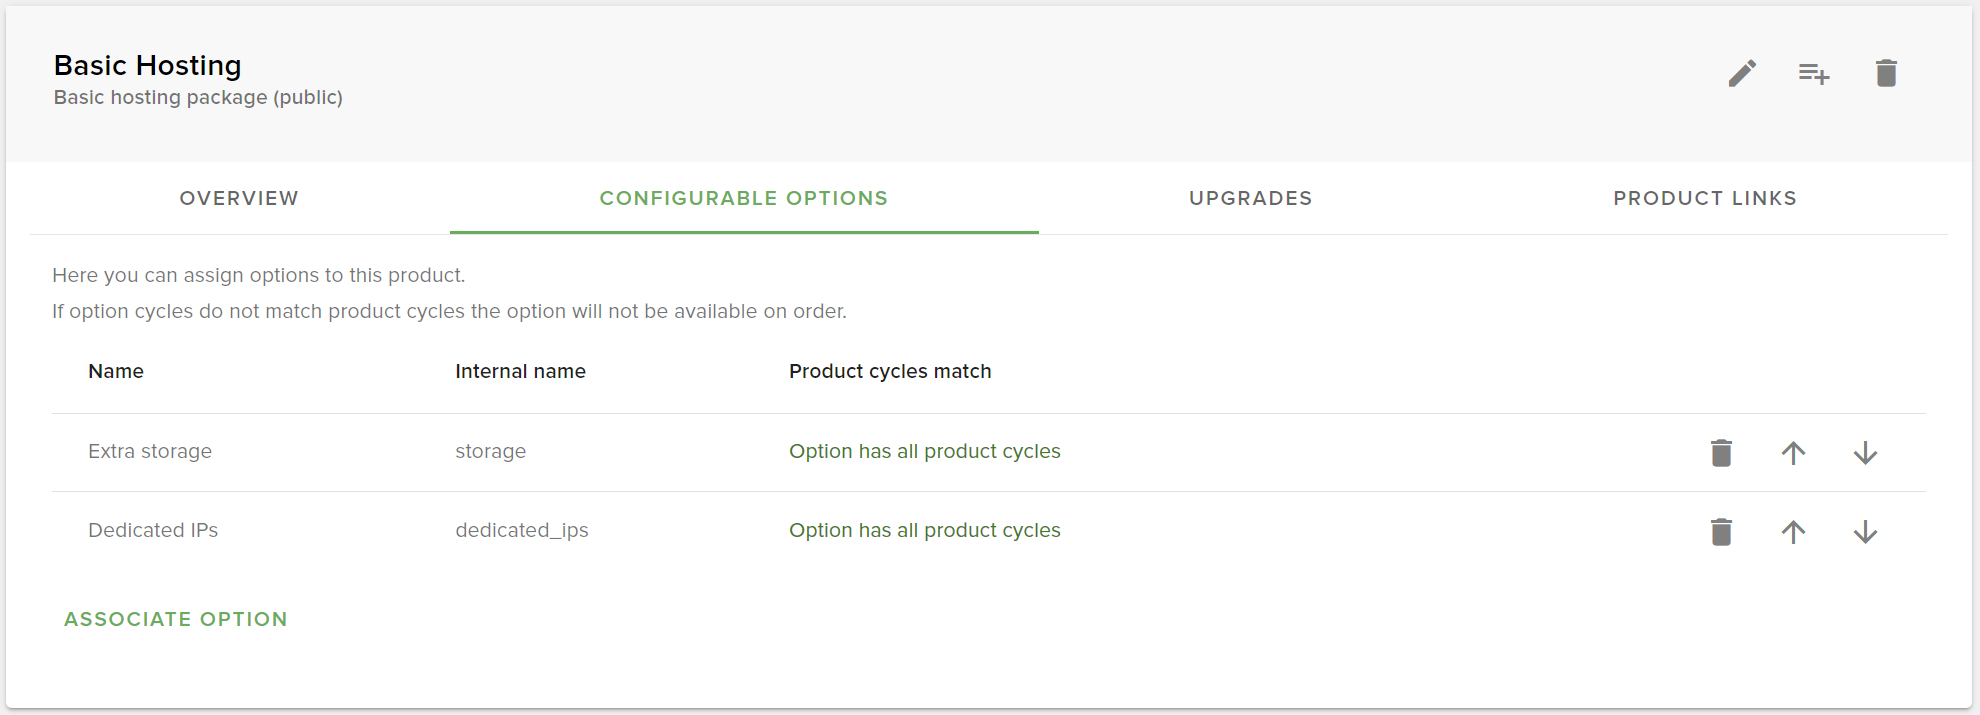
Task: Remove the Dedicated IPs option
Action: (1721, 532)
